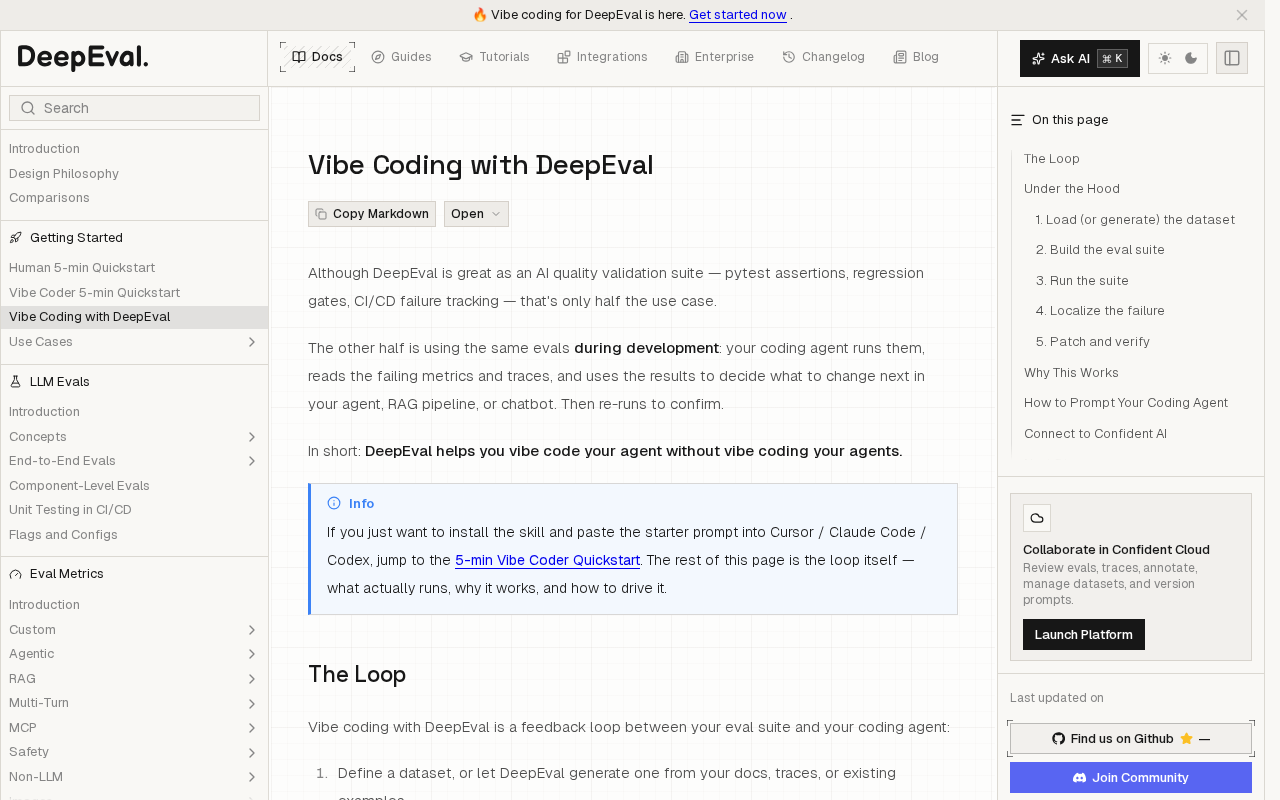Switch to light theme sun icon
Image resolution: width=1280 pixels, height=800 pixels.
(1165, 58)
